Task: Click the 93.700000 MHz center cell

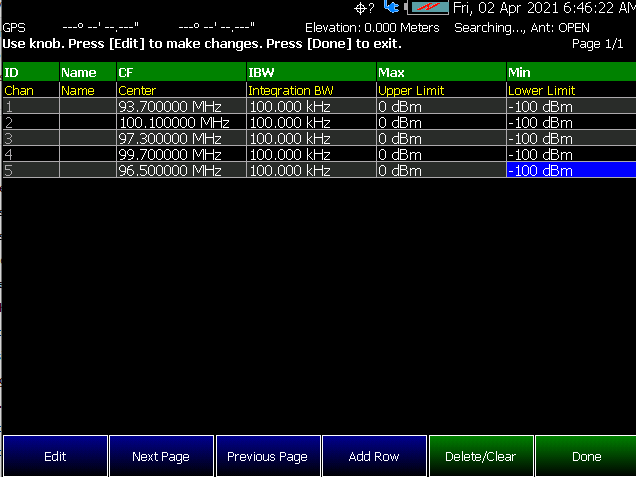Action: coord(181,106)
